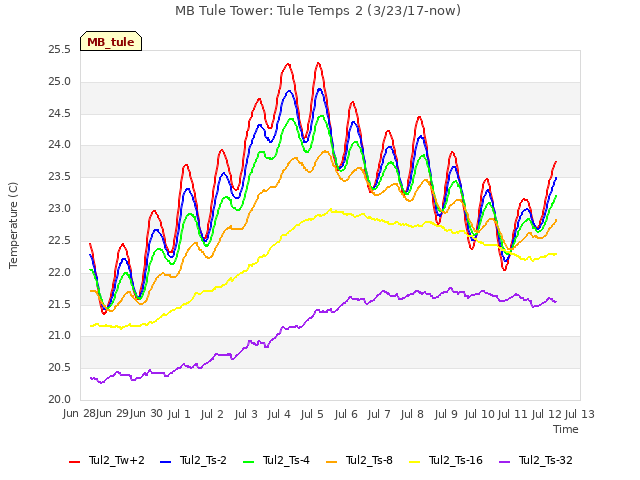Click the Tul2_Ts-32 legend label

(x=546, y=460)
